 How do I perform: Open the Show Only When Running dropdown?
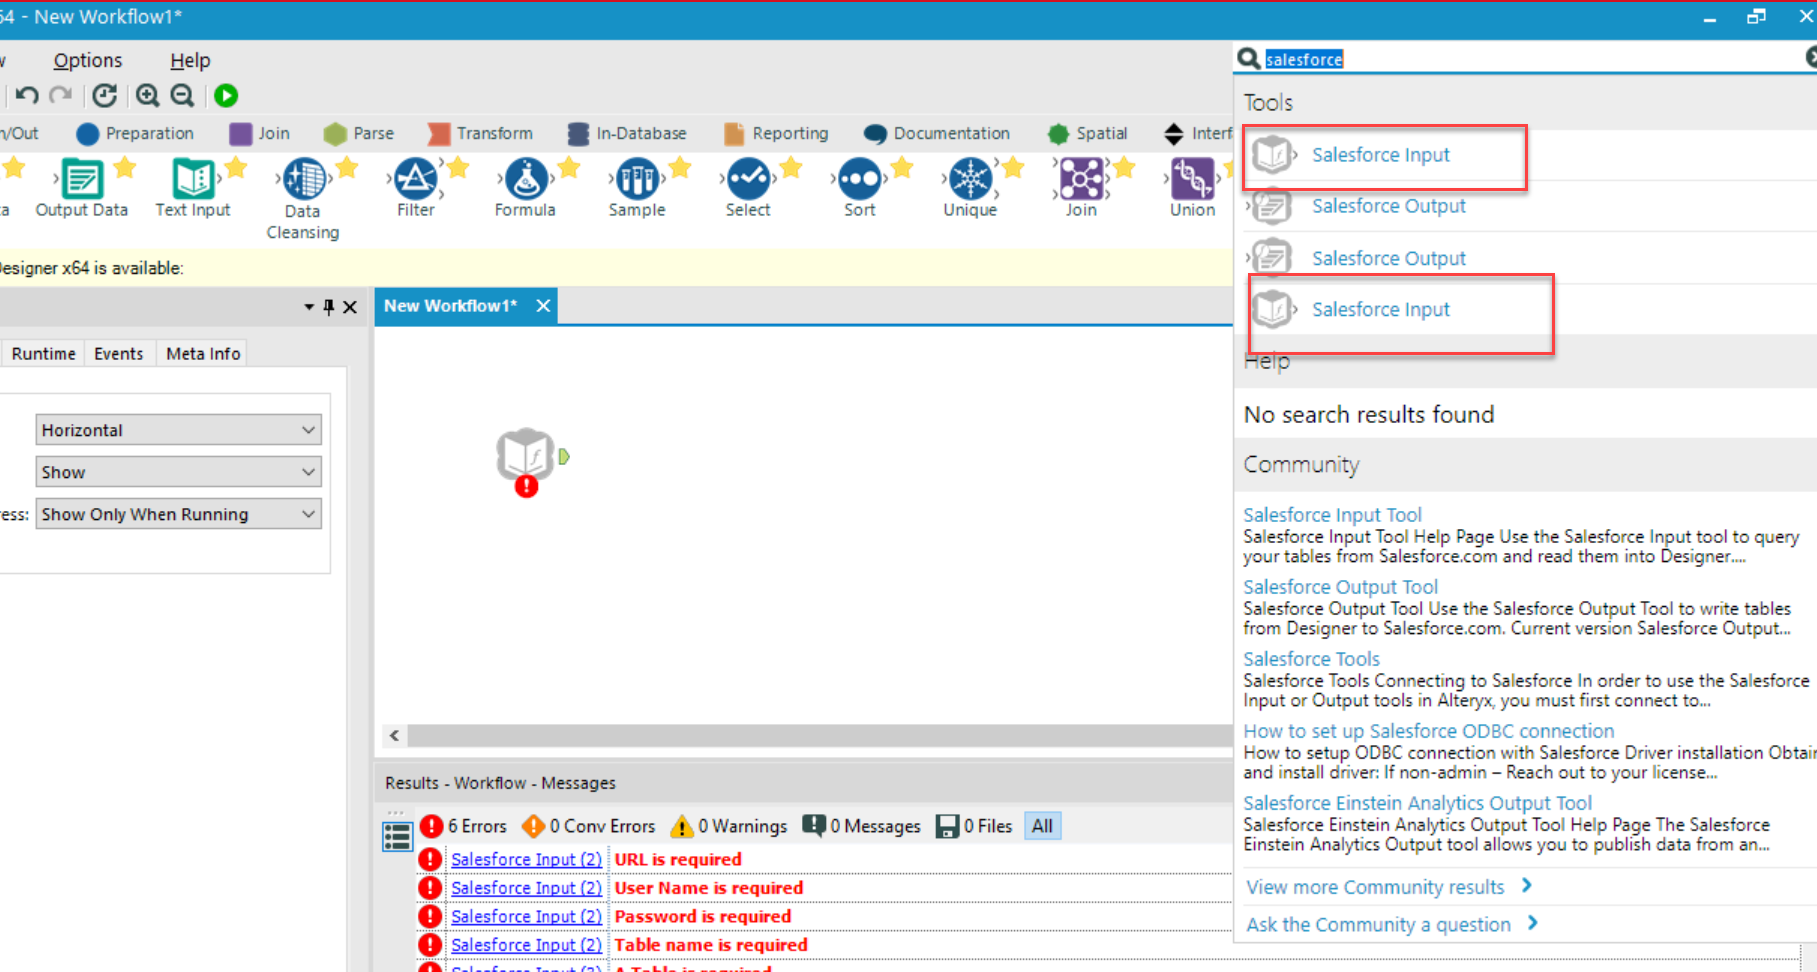tap(178, 513)
